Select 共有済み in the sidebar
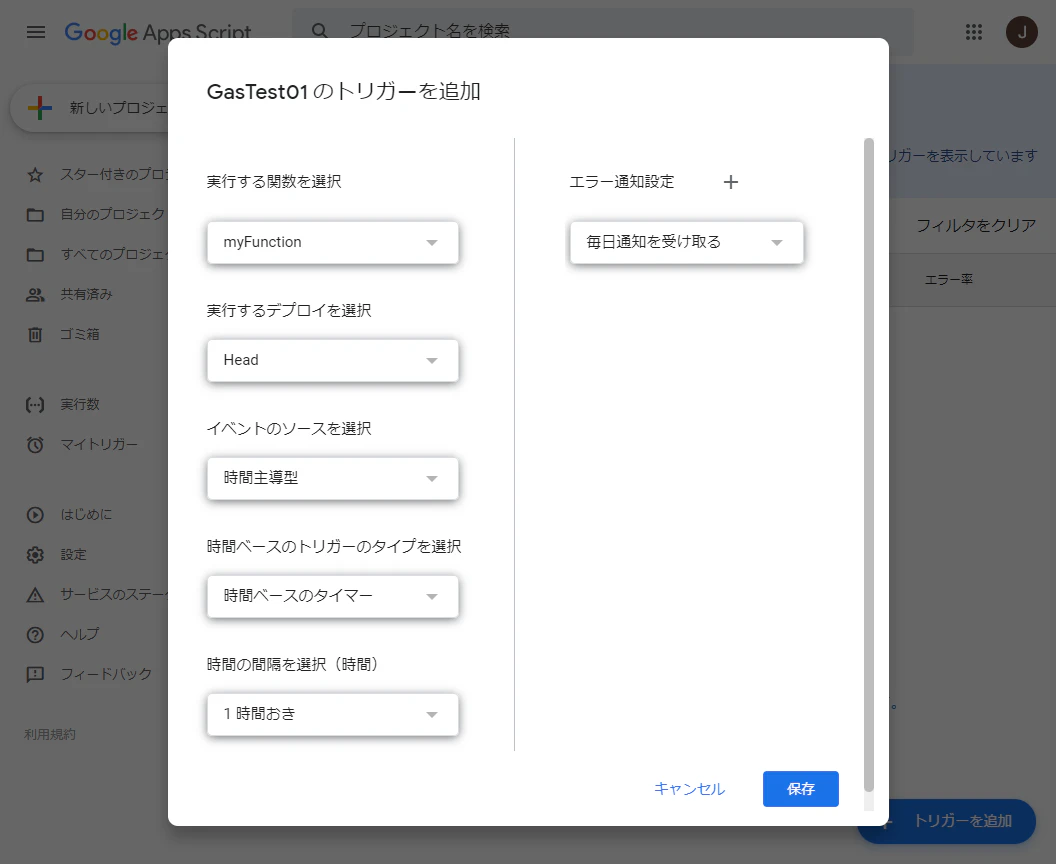 tap(86, 294)
